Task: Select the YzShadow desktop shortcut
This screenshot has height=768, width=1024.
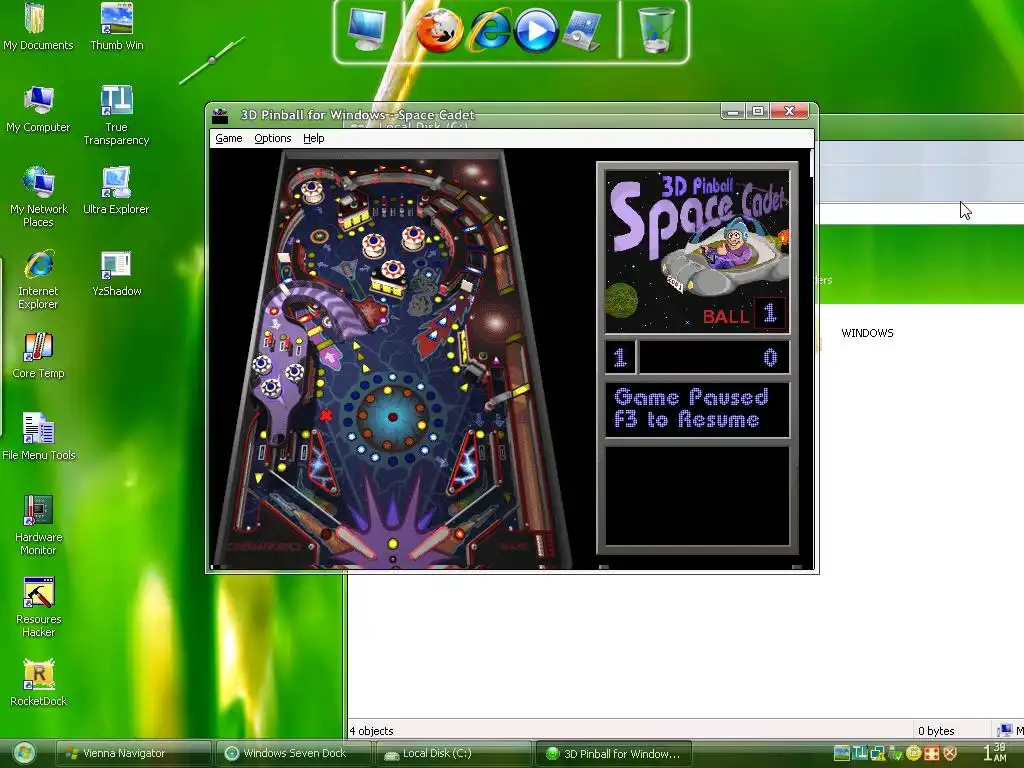Action: point(117,274)
